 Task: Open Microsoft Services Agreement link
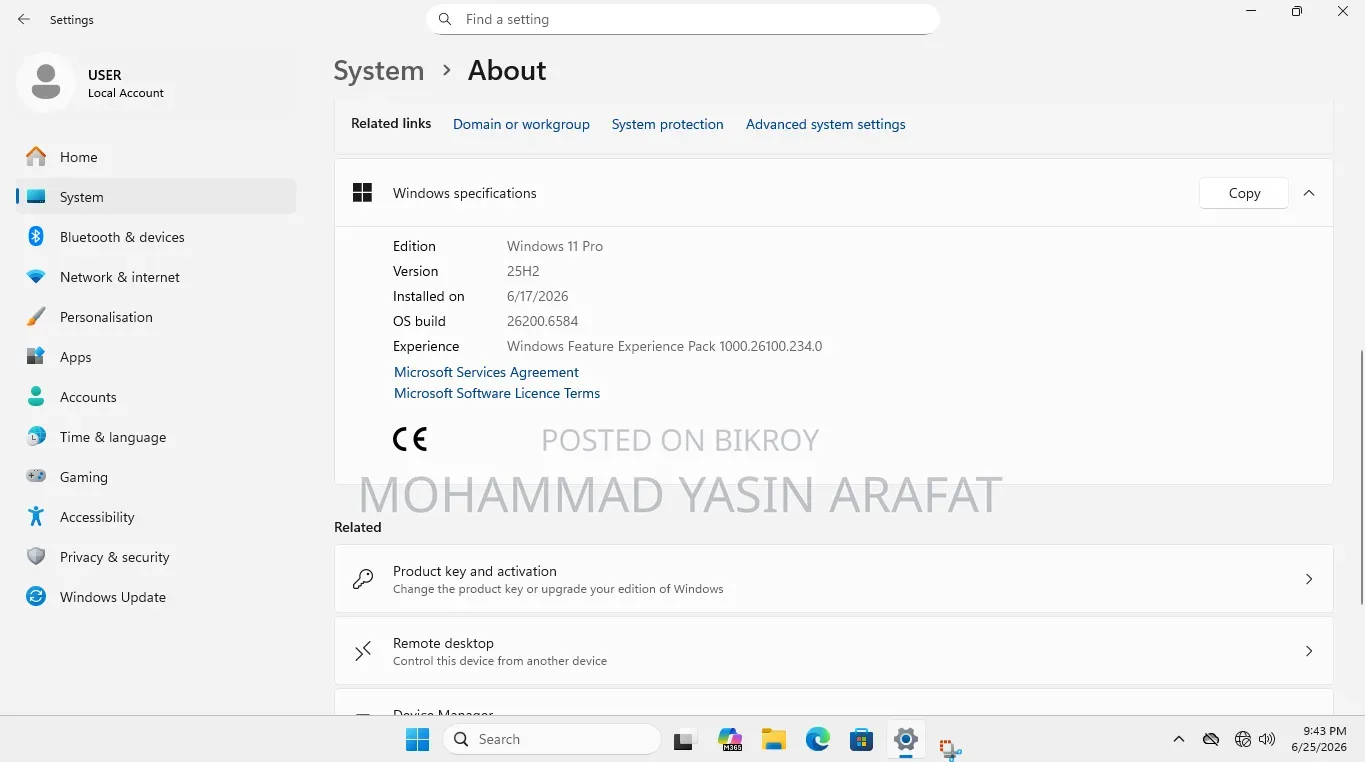pos(486,372)
